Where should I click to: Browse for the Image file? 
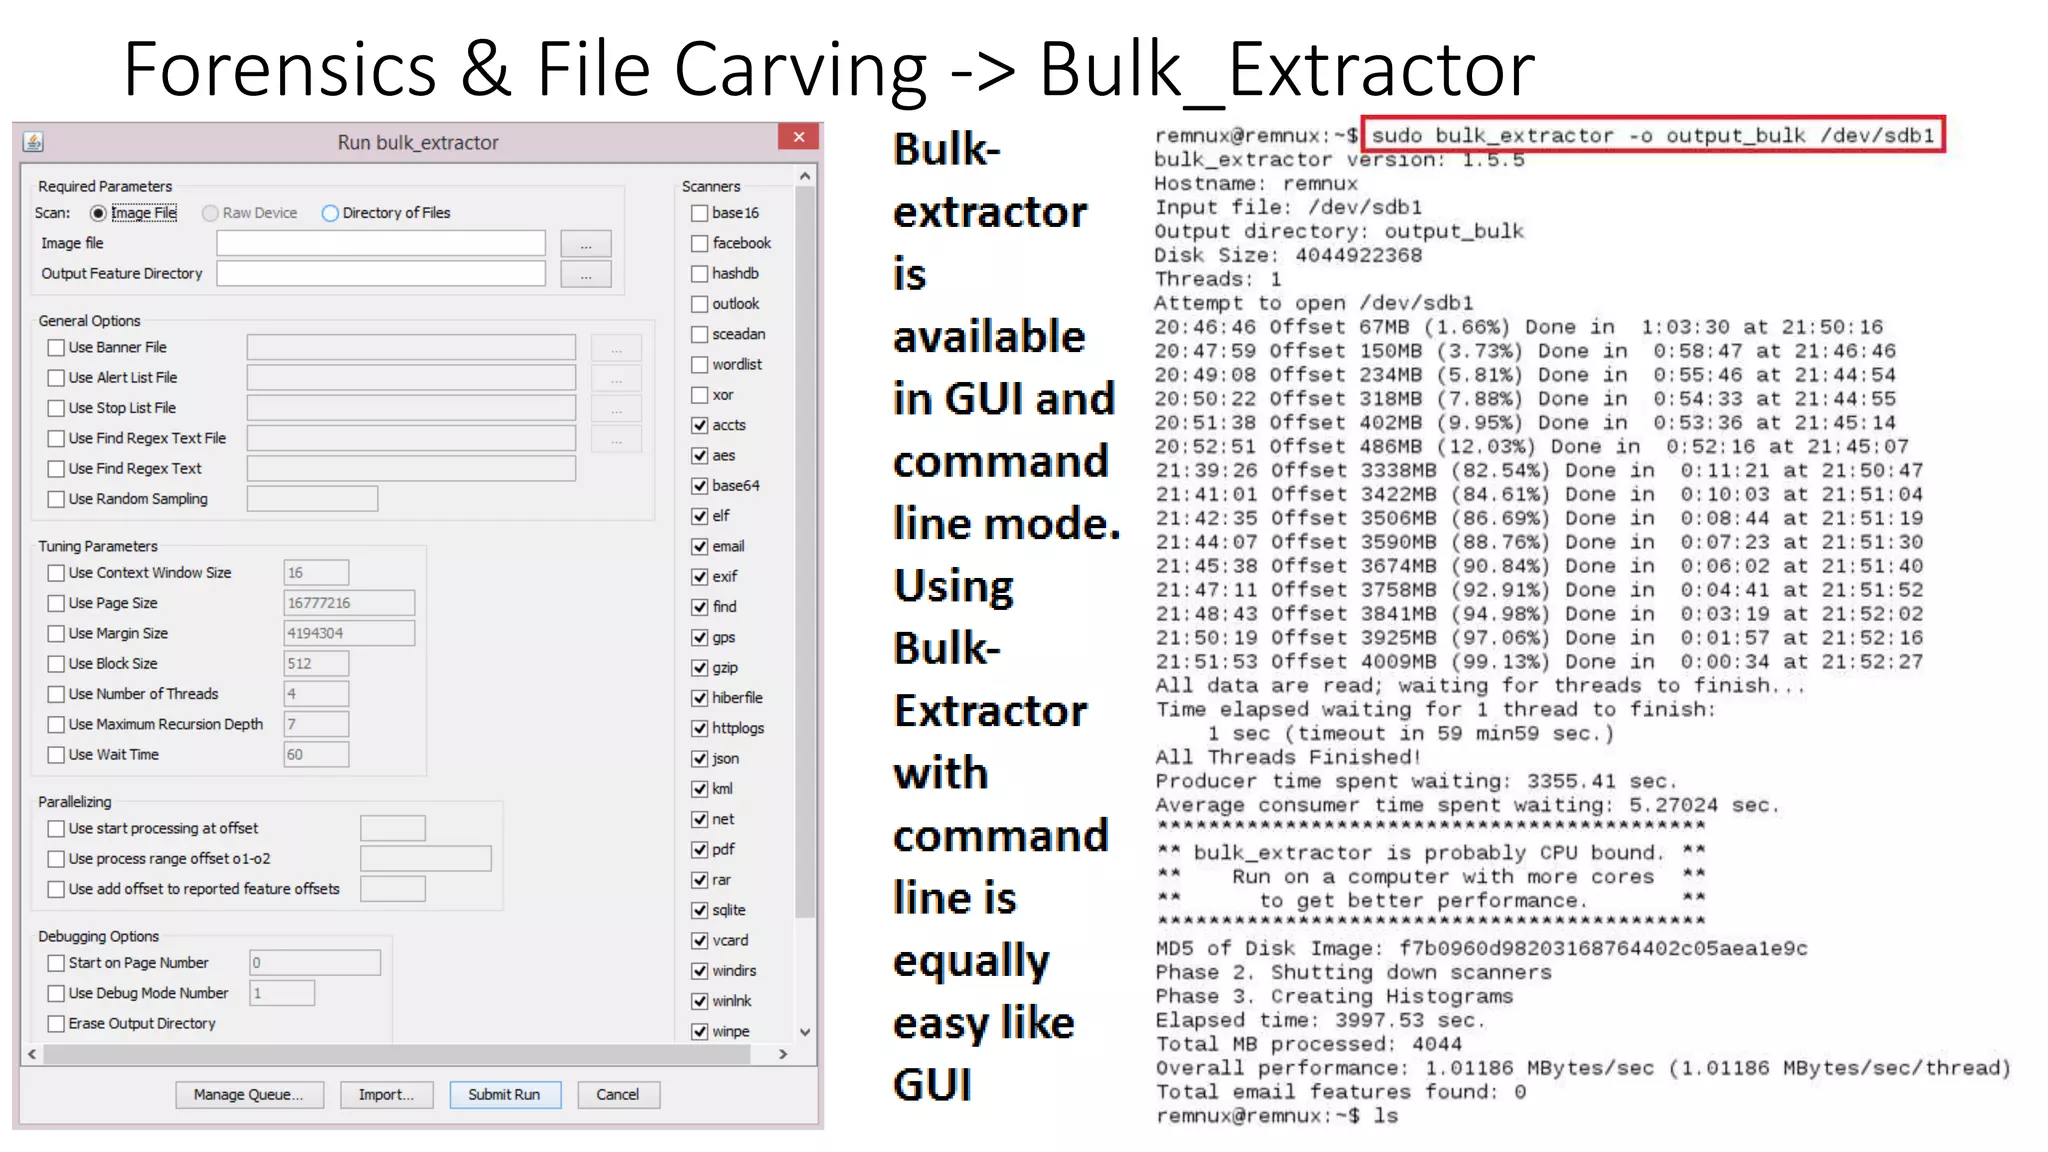pyautogui.click(x=586, y=244)
